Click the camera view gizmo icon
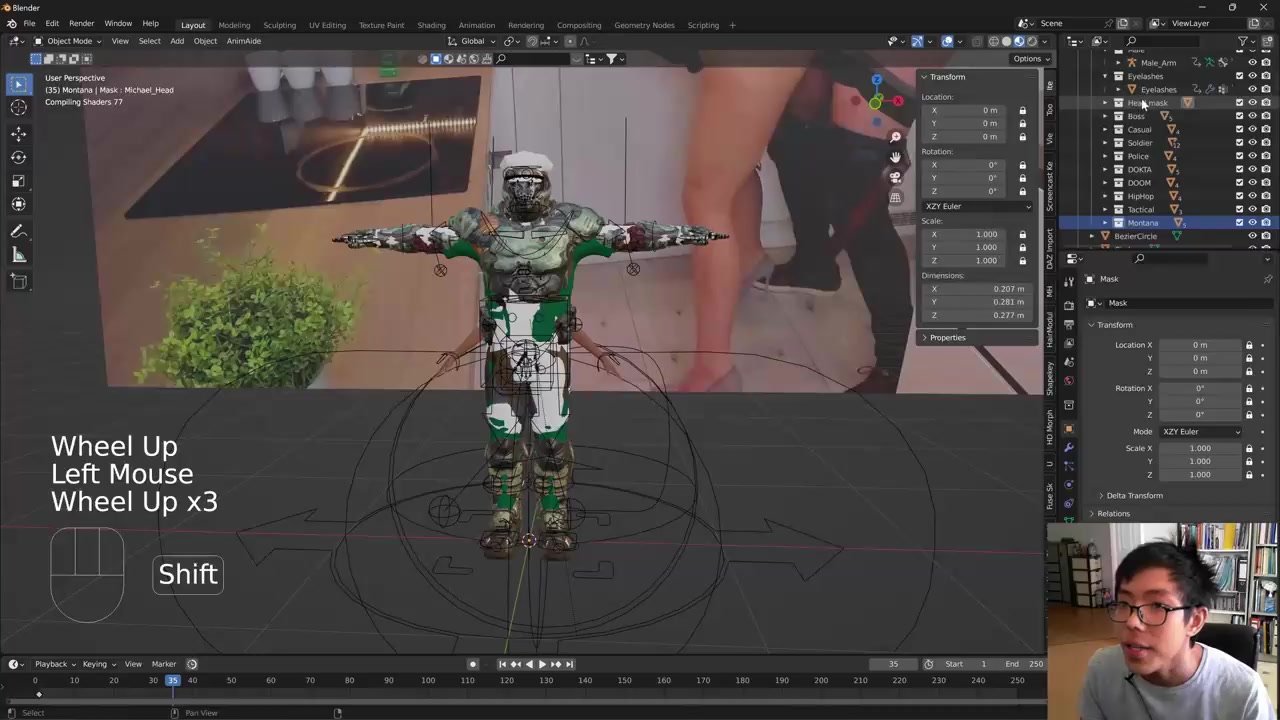Viewport: 1280px width, 720px height. [895, 176]
